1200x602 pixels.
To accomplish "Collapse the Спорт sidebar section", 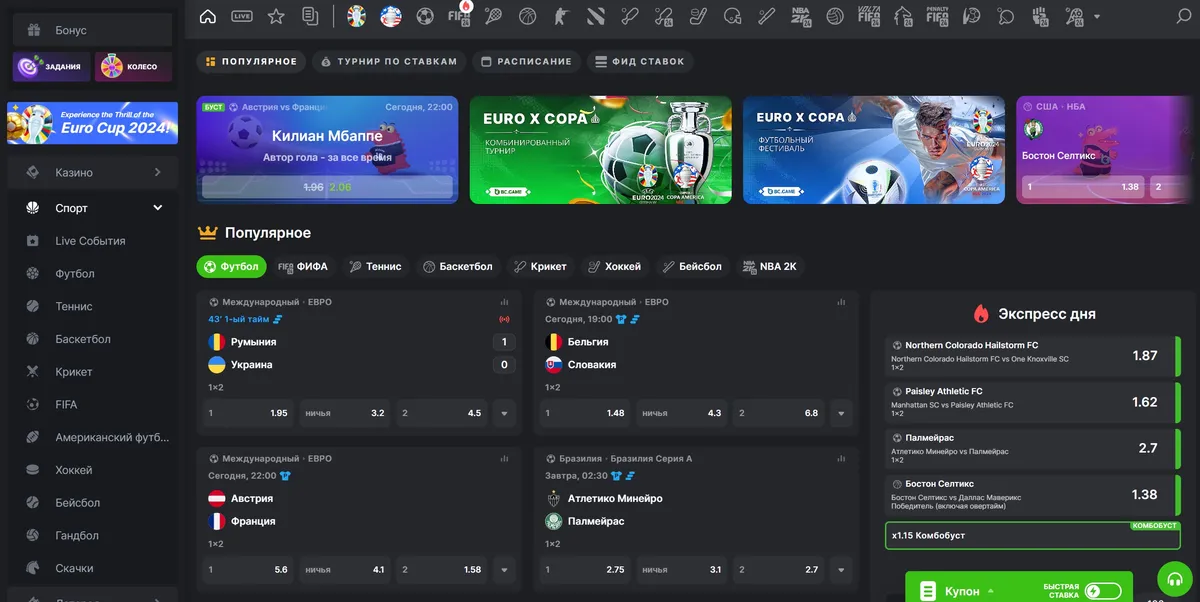I will pos(157,208).
